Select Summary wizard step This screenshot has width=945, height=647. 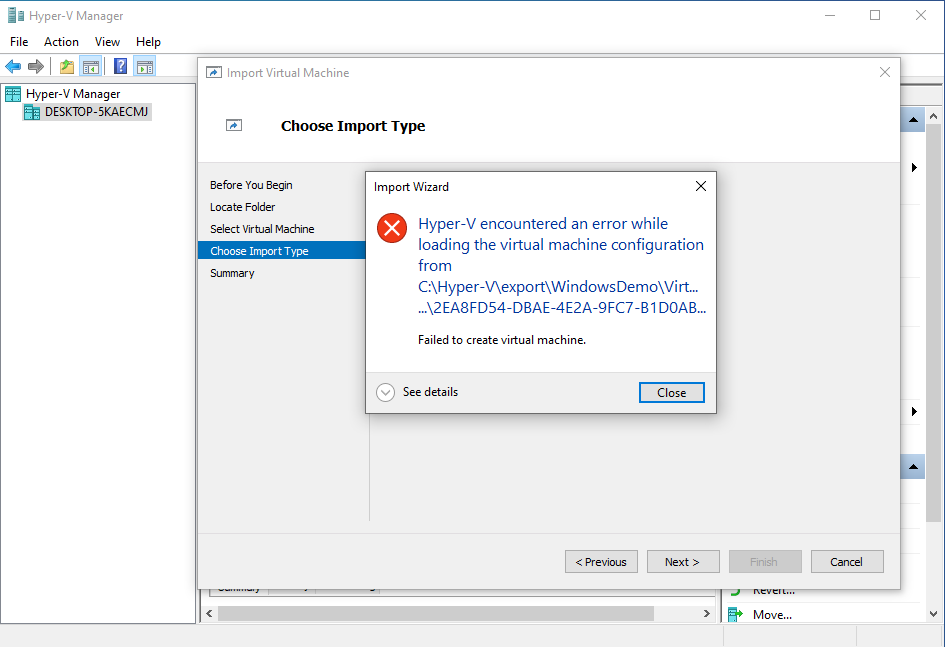pyautogui.click(x=232, y=273)
